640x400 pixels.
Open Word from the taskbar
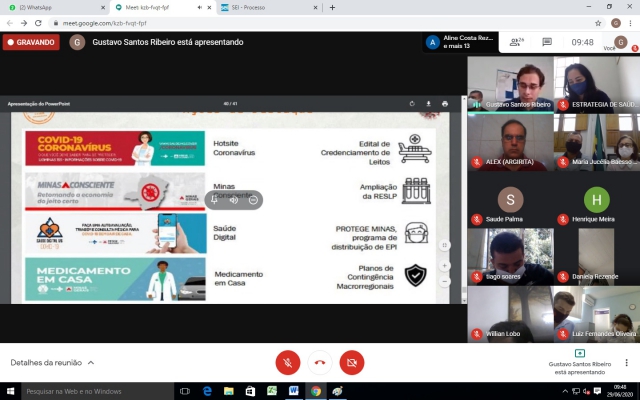pyautogui.click(x=293, y=391)
